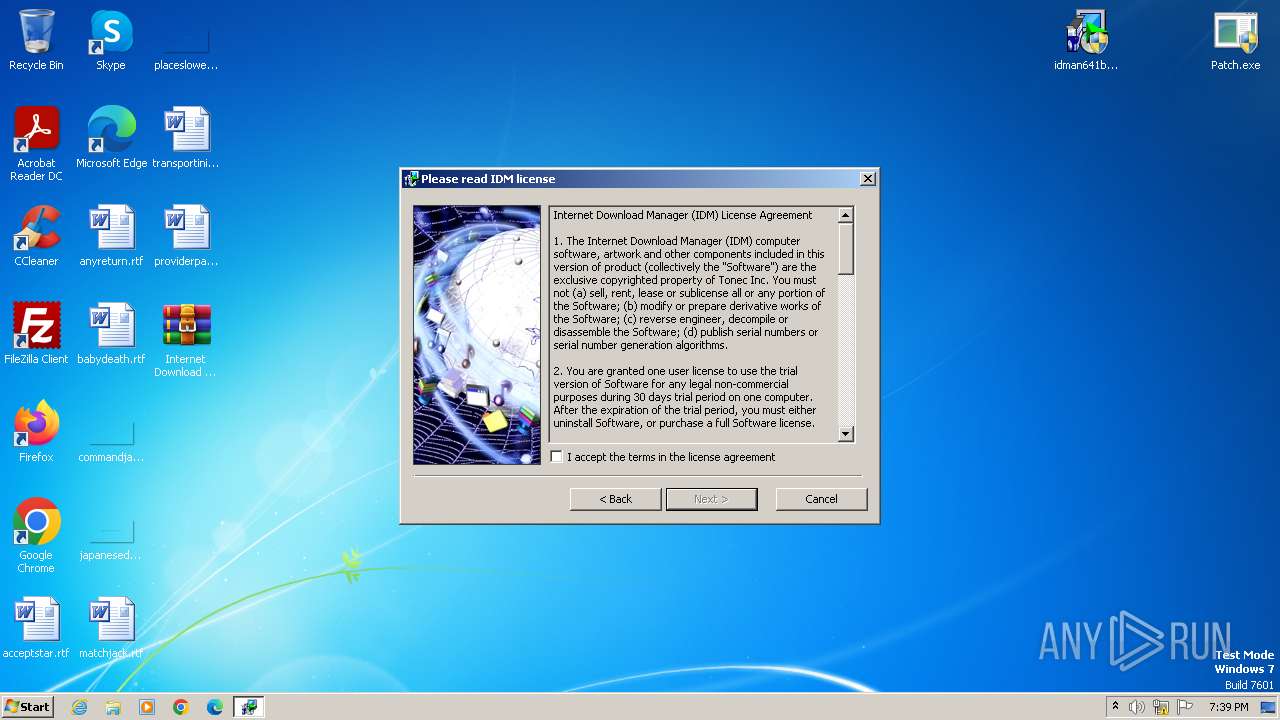Click the Back button in IDM setup
Image resolution: width=1280 pixels, height=720 pixels.
[x=616, y=499]
